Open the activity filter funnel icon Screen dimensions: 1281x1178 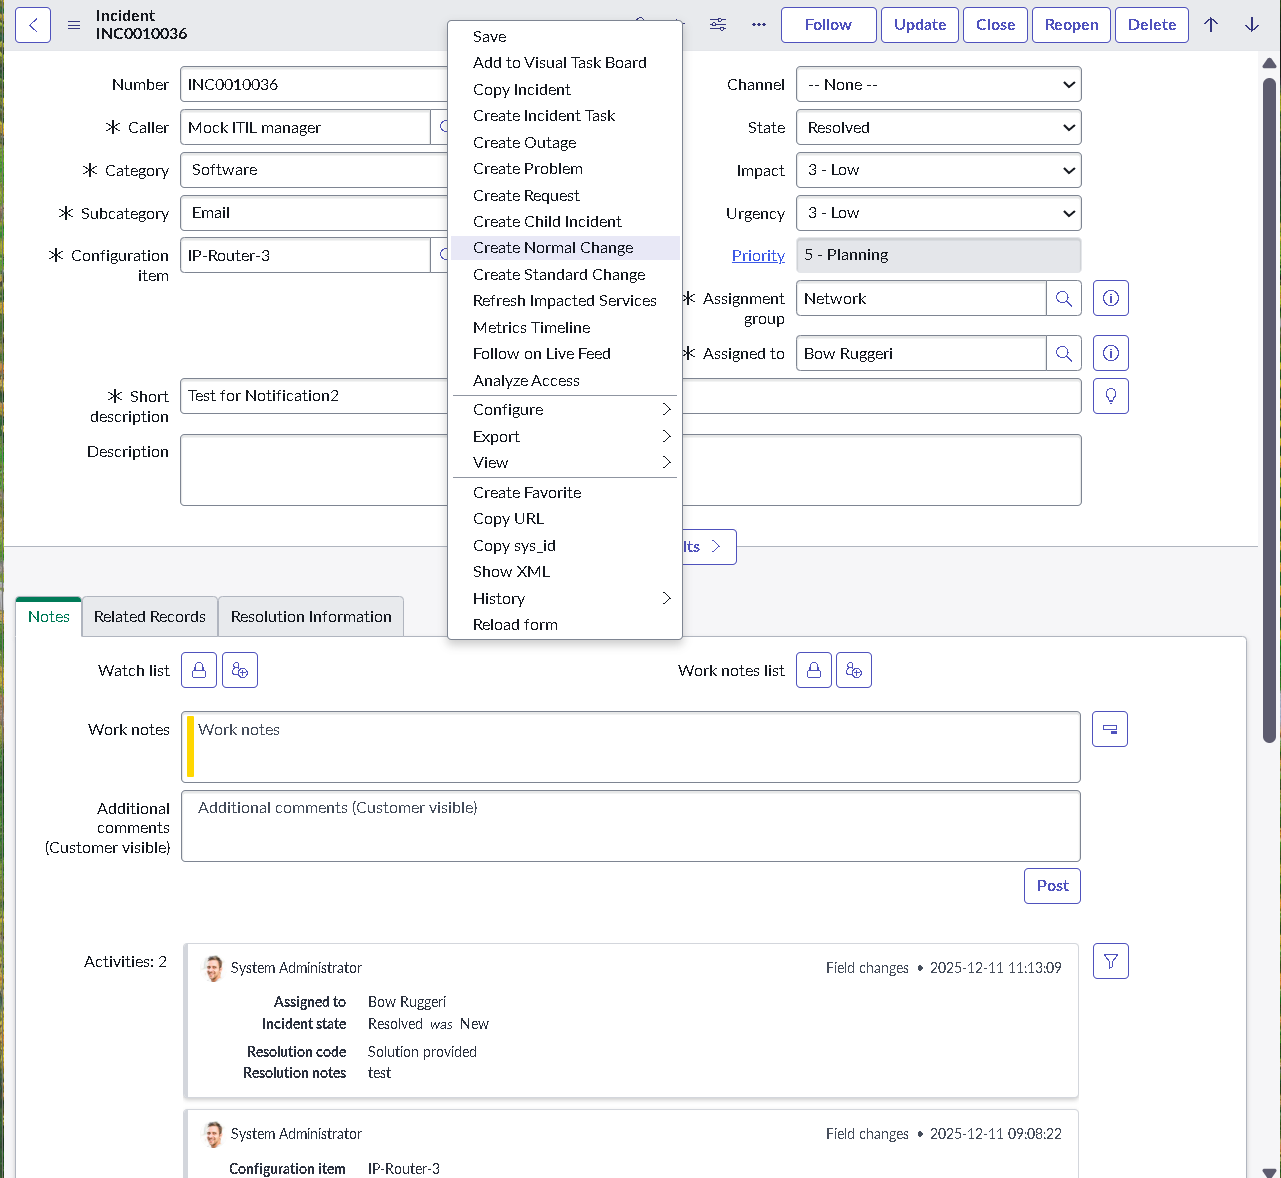pos(1110,961)
